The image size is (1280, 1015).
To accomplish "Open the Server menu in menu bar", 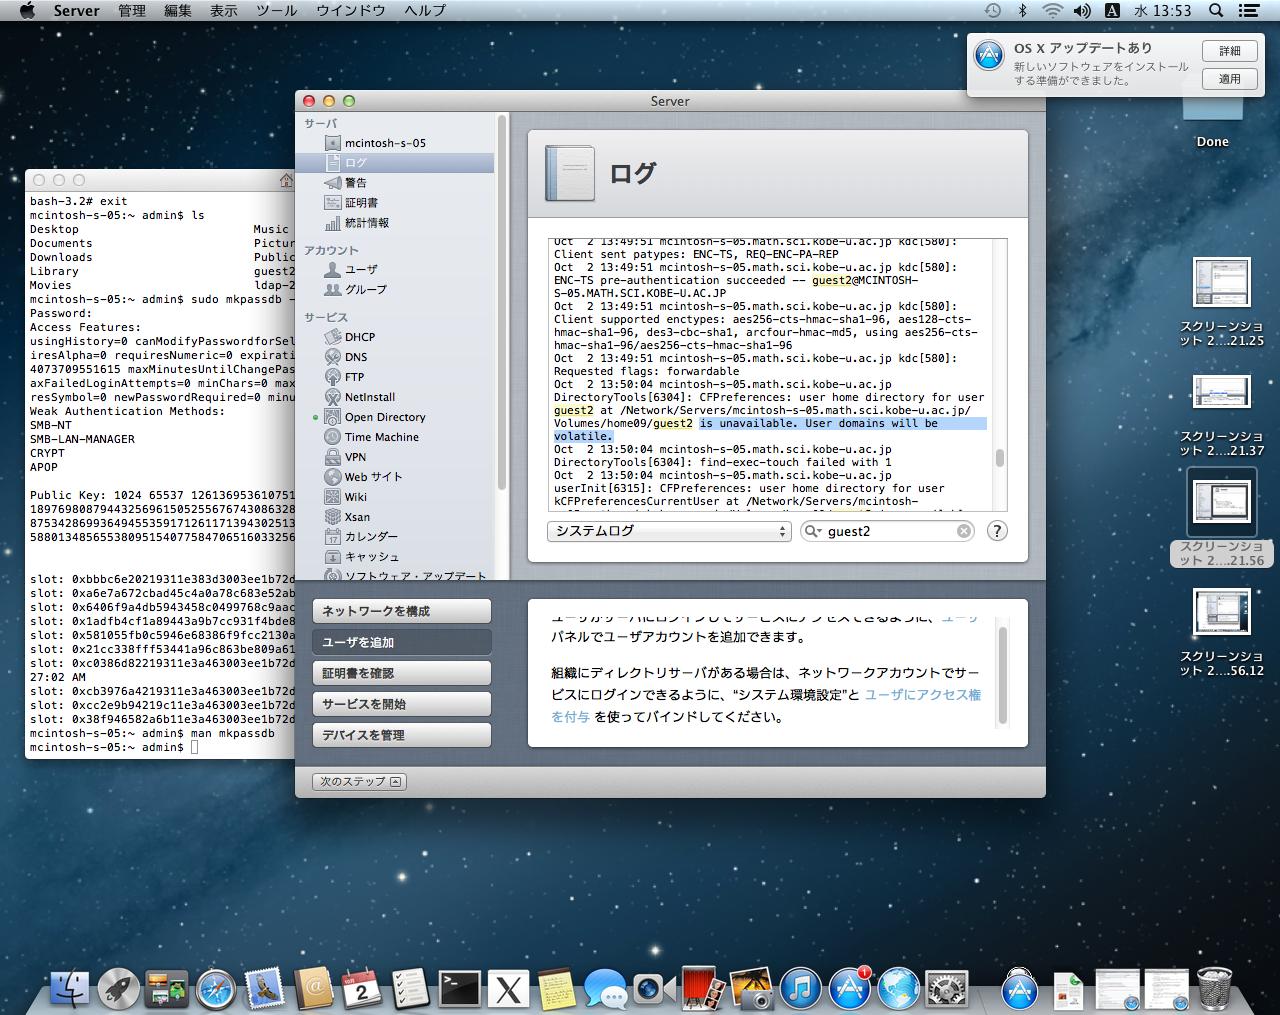I will click(x=77, y=10).
